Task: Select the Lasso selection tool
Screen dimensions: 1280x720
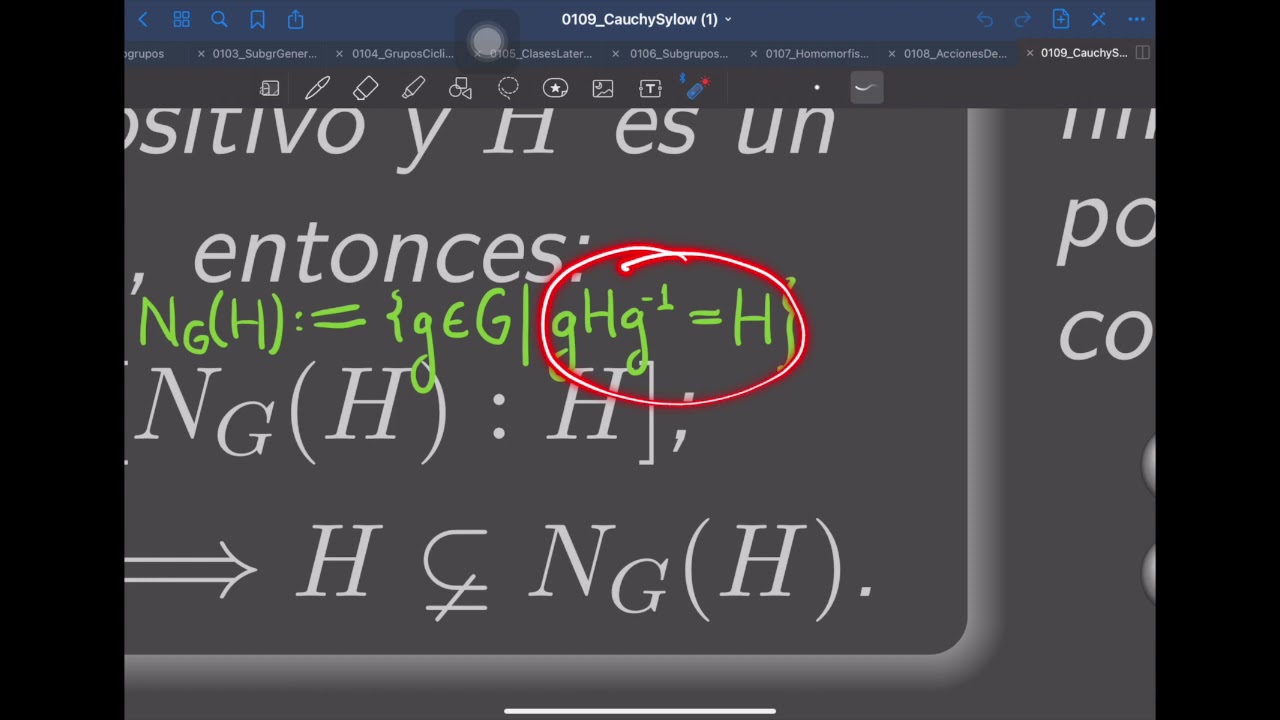Action: click(x=508, y=88)
